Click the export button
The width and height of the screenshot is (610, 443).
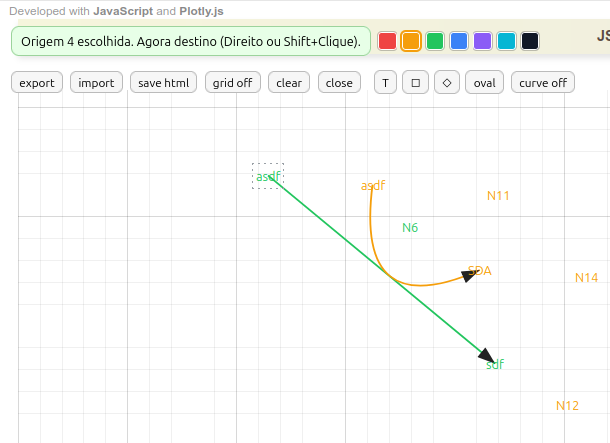[x=37, y=82]
